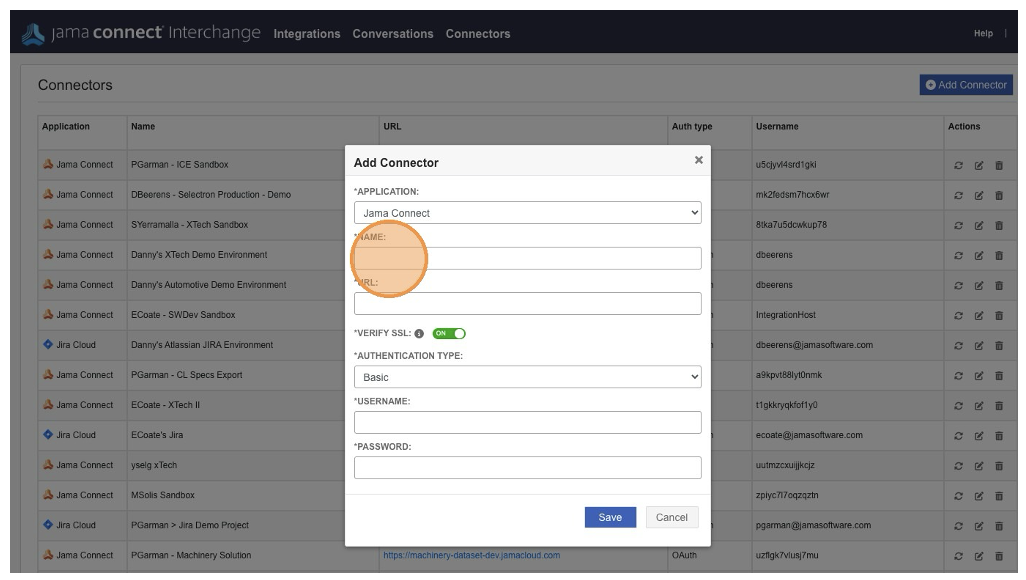Edit Danny's Automotive Demo Environment connector

pyautogui.click(x=979, y=285)
